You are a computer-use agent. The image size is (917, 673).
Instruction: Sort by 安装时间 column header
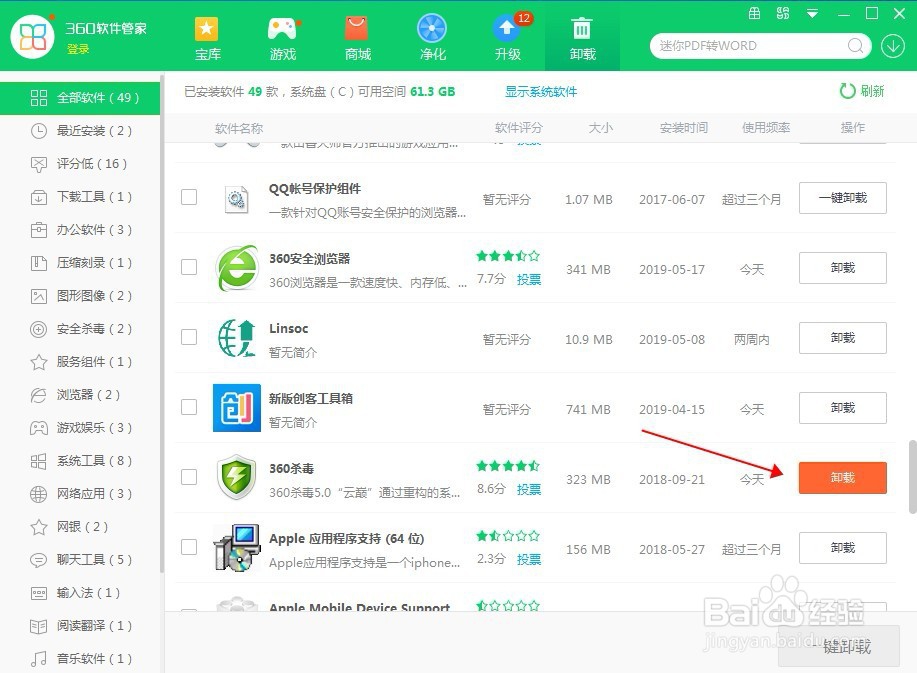(x=684, y=127)
